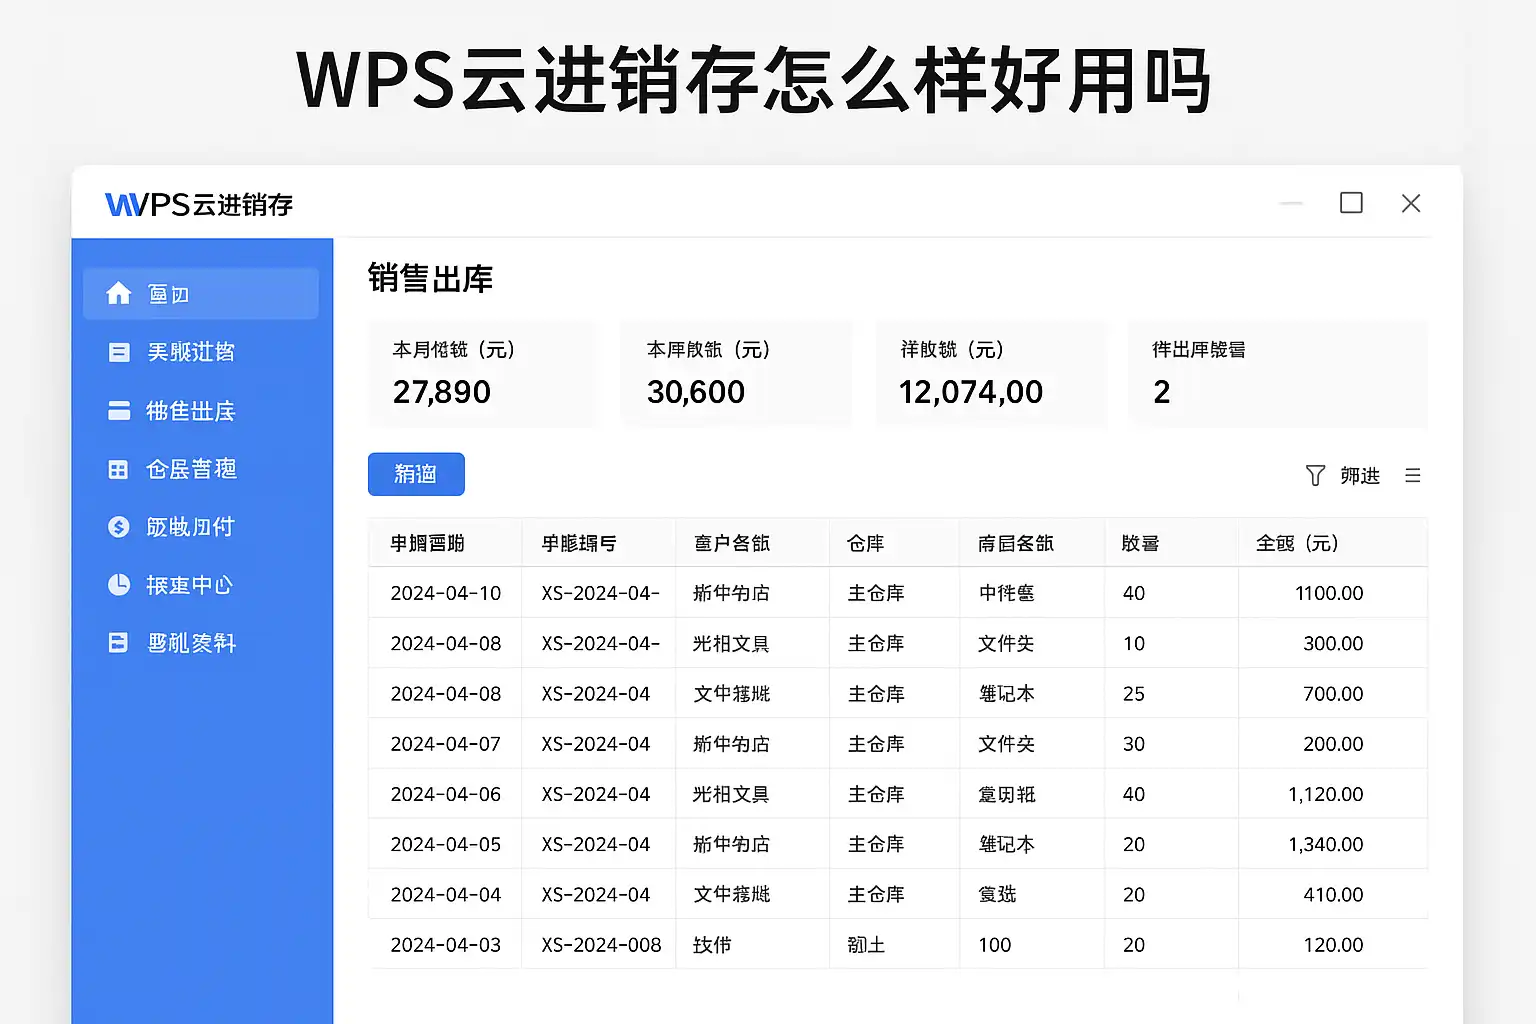Select the date cell 2024-04-10
Image resolution: width=1536 pixels, height=1024 pixels.
(446, 593)
